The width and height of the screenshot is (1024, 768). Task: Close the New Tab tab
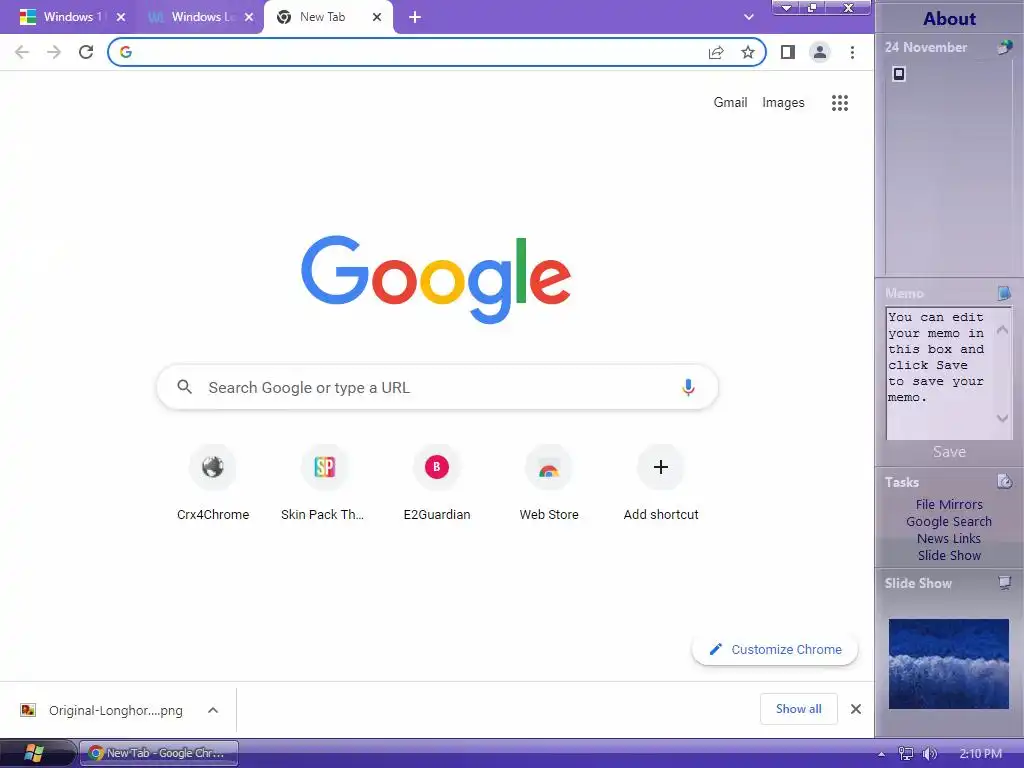coord(377,18)
